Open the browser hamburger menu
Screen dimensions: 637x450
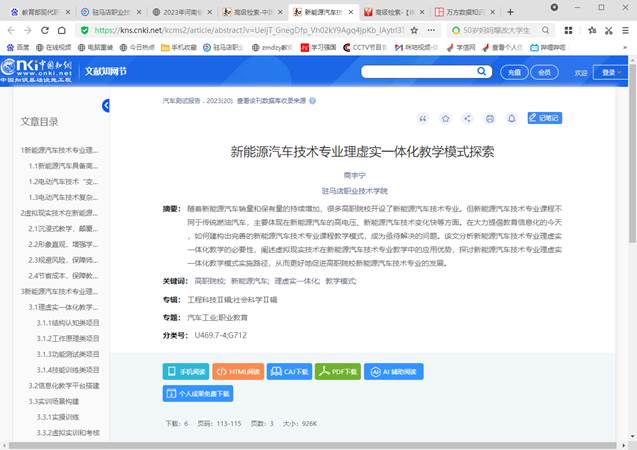(x=626, y=30)
